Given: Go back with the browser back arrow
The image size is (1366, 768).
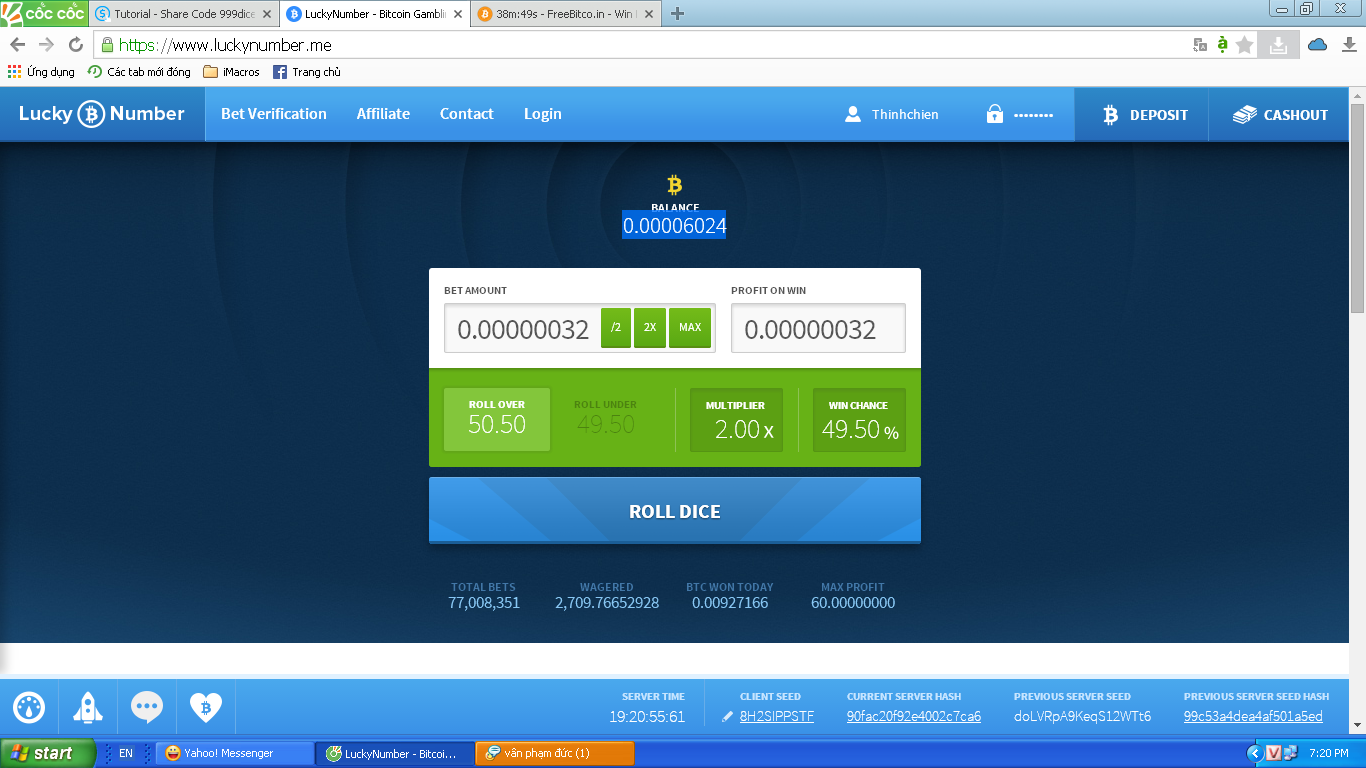Looking at the screenshot, I should (18, 45).
